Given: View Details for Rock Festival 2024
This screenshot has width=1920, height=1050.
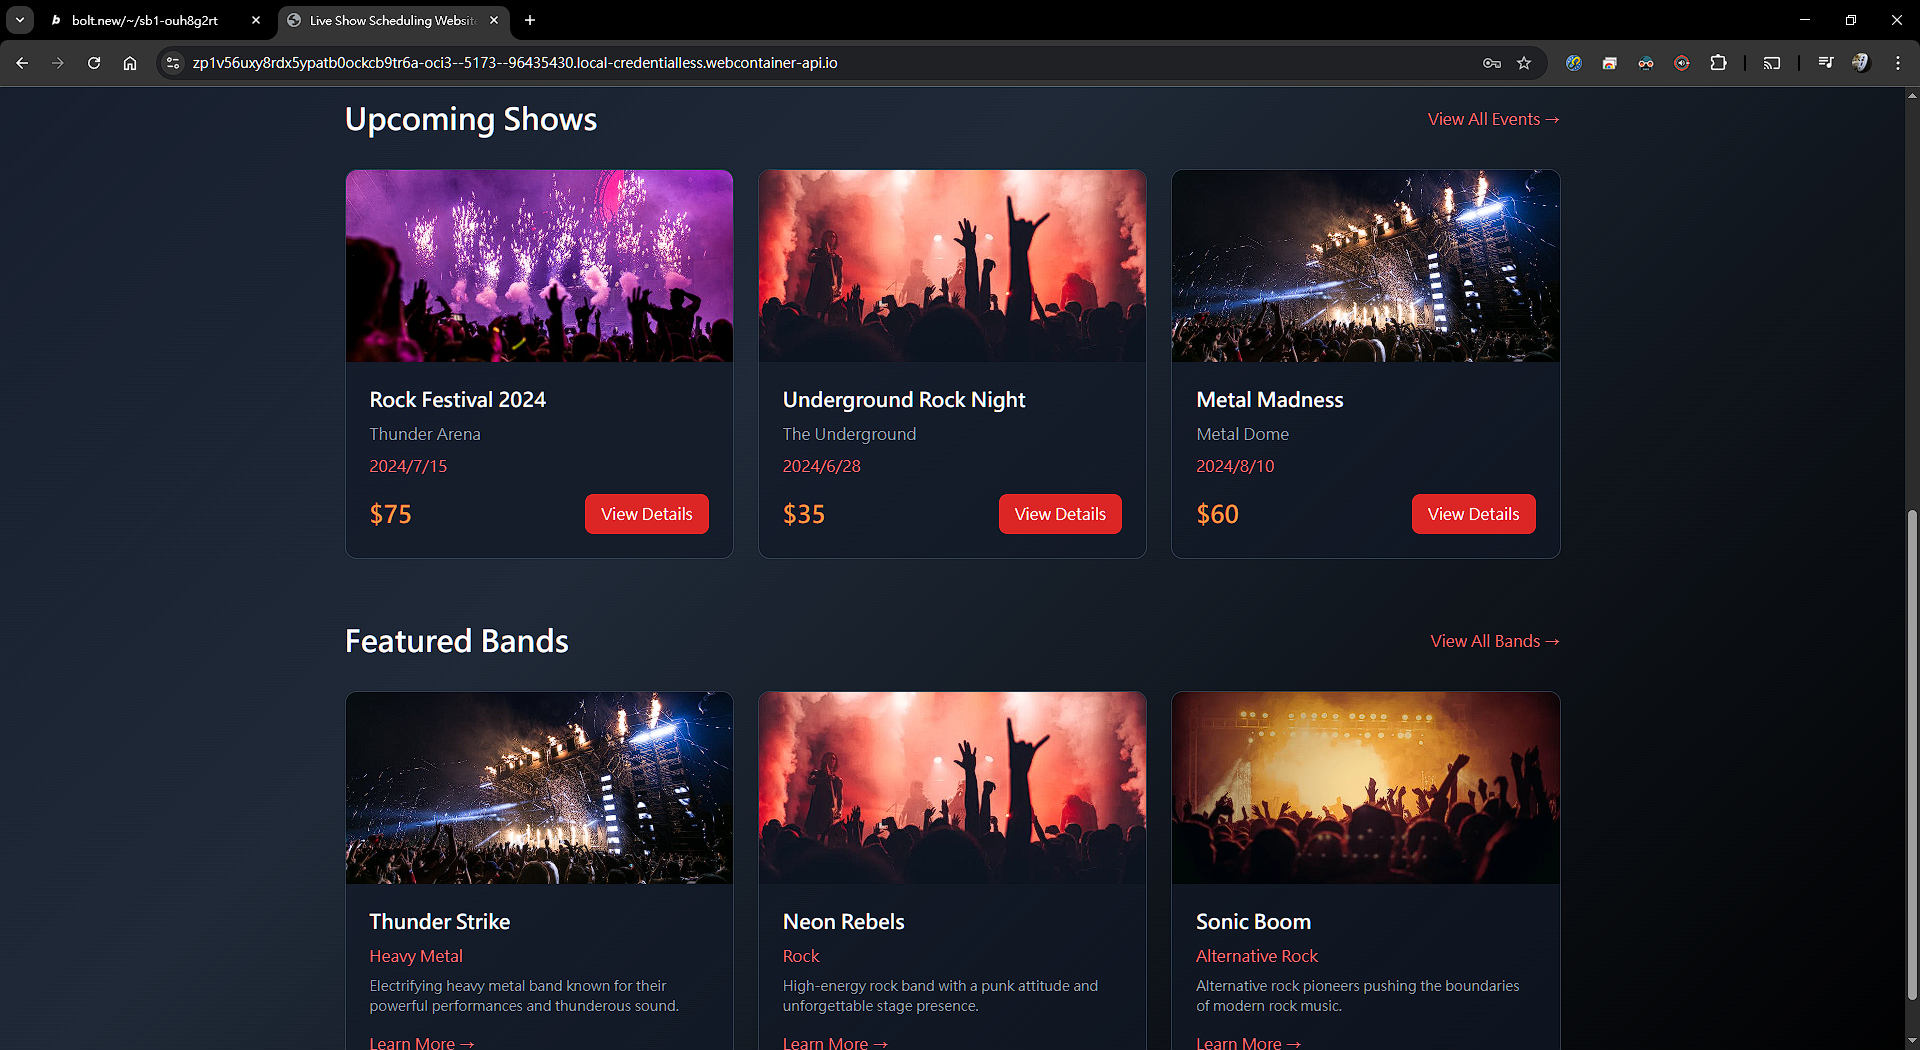Looking at the screenshot, I should tap(647, 514).
